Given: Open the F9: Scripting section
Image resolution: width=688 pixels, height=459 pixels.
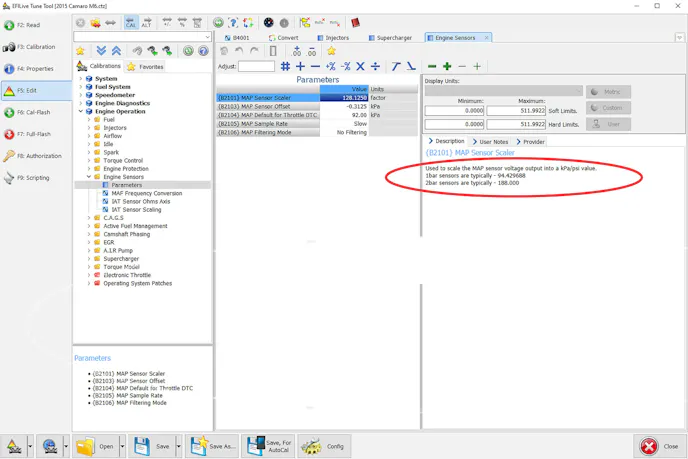Looking at the screenshot, I should 32,178.
